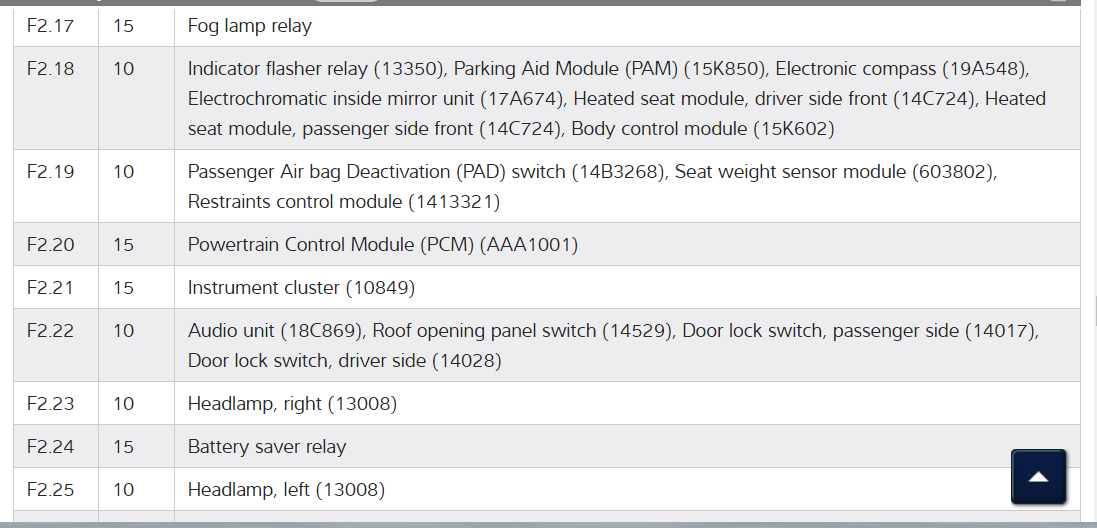
Task: Click the Headlamp, left (13008) entry
Action: click(x=286, y=490)
